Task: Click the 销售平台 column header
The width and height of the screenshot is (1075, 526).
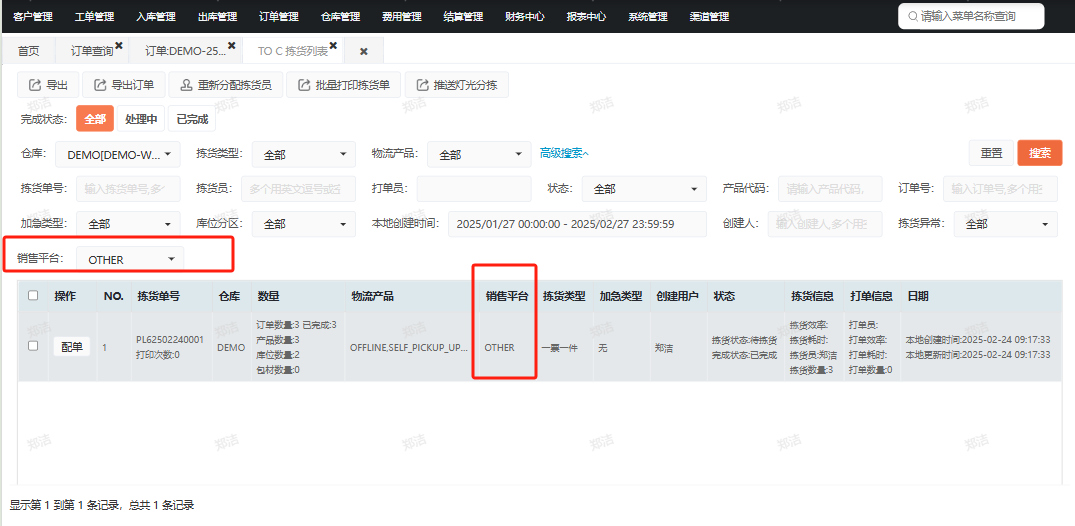Action: [x=507, y=296]
